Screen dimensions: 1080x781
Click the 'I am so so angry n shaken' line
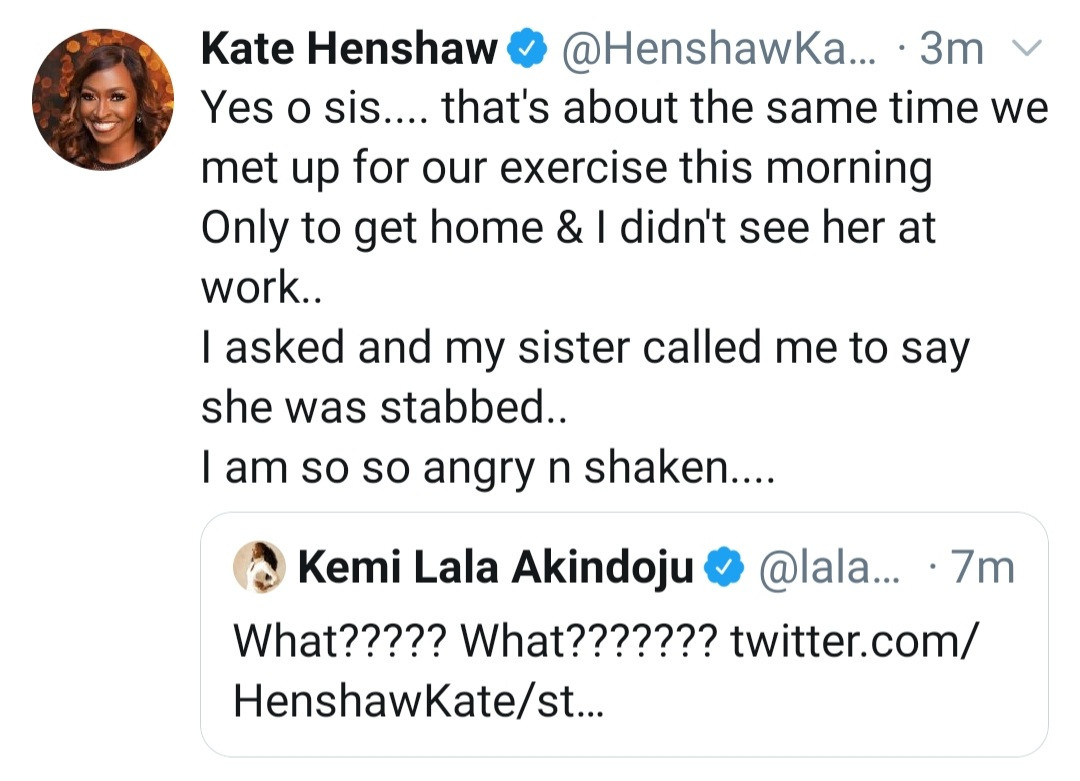(x=488, y=468)
